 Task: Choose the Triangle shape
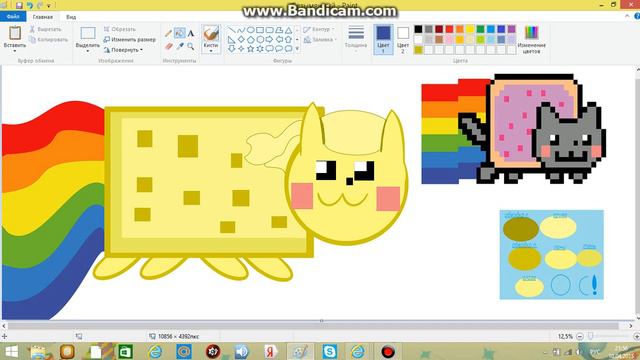coord(289,30)
